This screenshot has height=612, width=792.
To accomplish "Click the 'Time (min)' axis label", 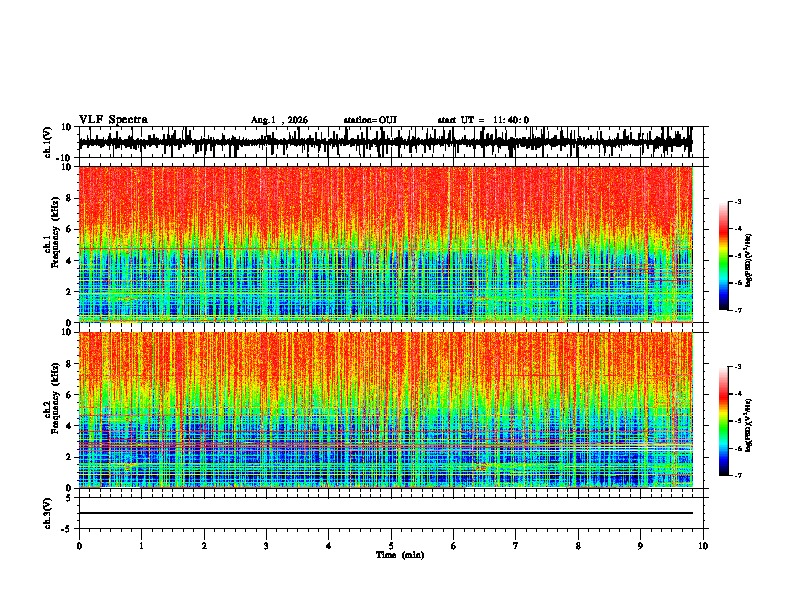I will coord(400,555).
